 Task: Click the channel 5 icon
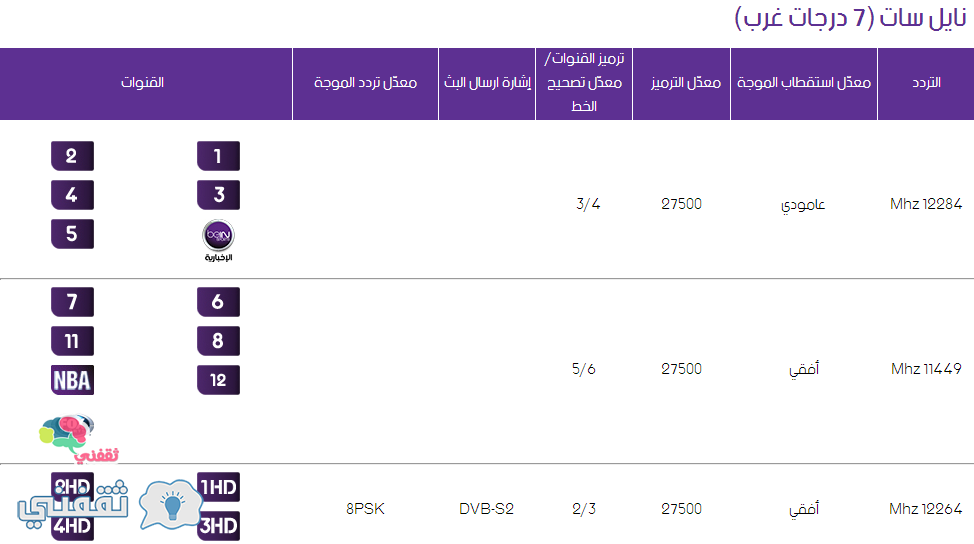(72, 234)
